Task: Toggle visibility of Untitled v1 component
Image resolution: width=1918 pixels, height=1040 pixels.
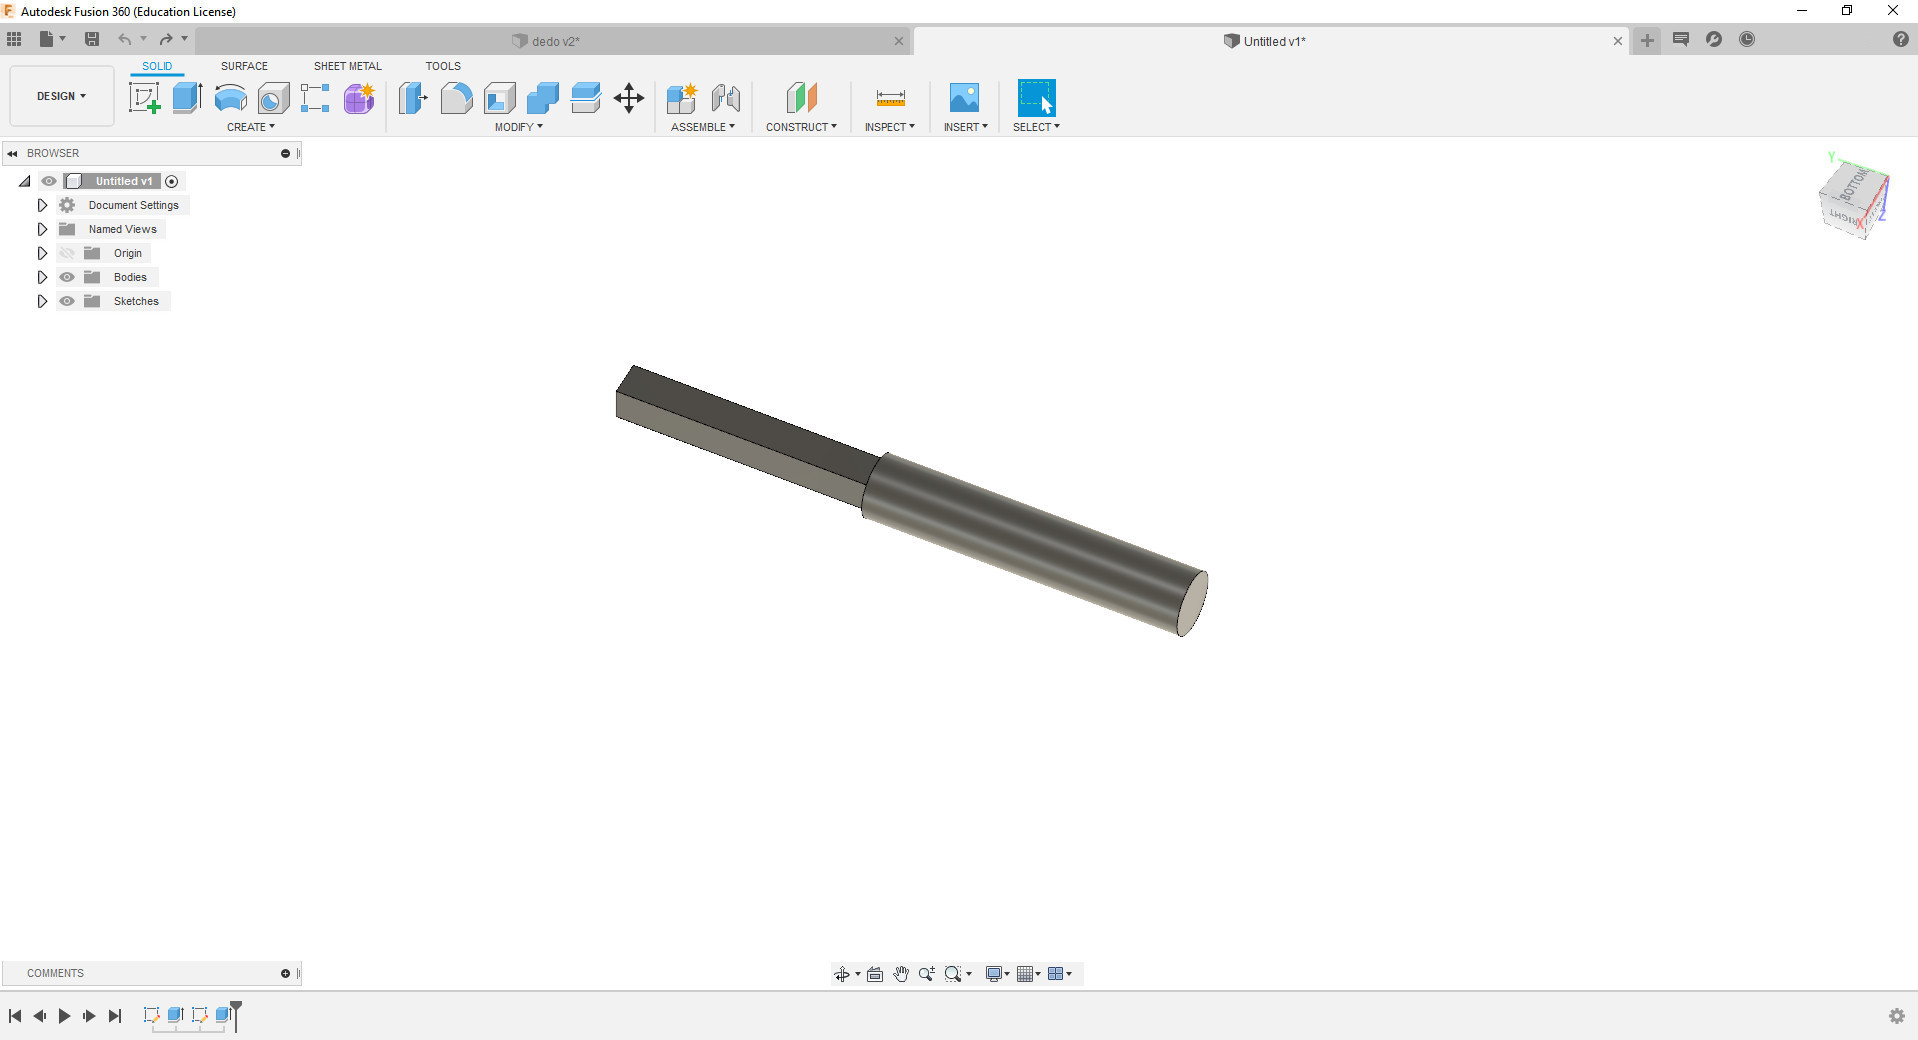Action: point(49,181)
